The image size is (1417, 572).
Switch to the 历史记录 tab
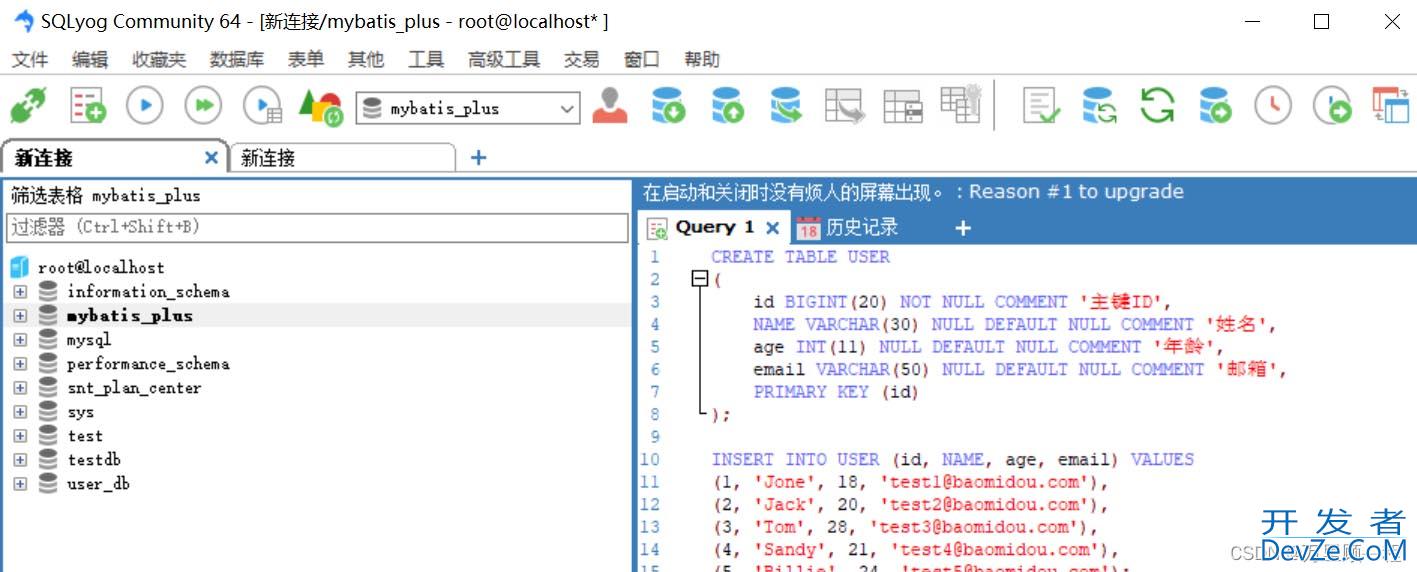tap(848, 228)
